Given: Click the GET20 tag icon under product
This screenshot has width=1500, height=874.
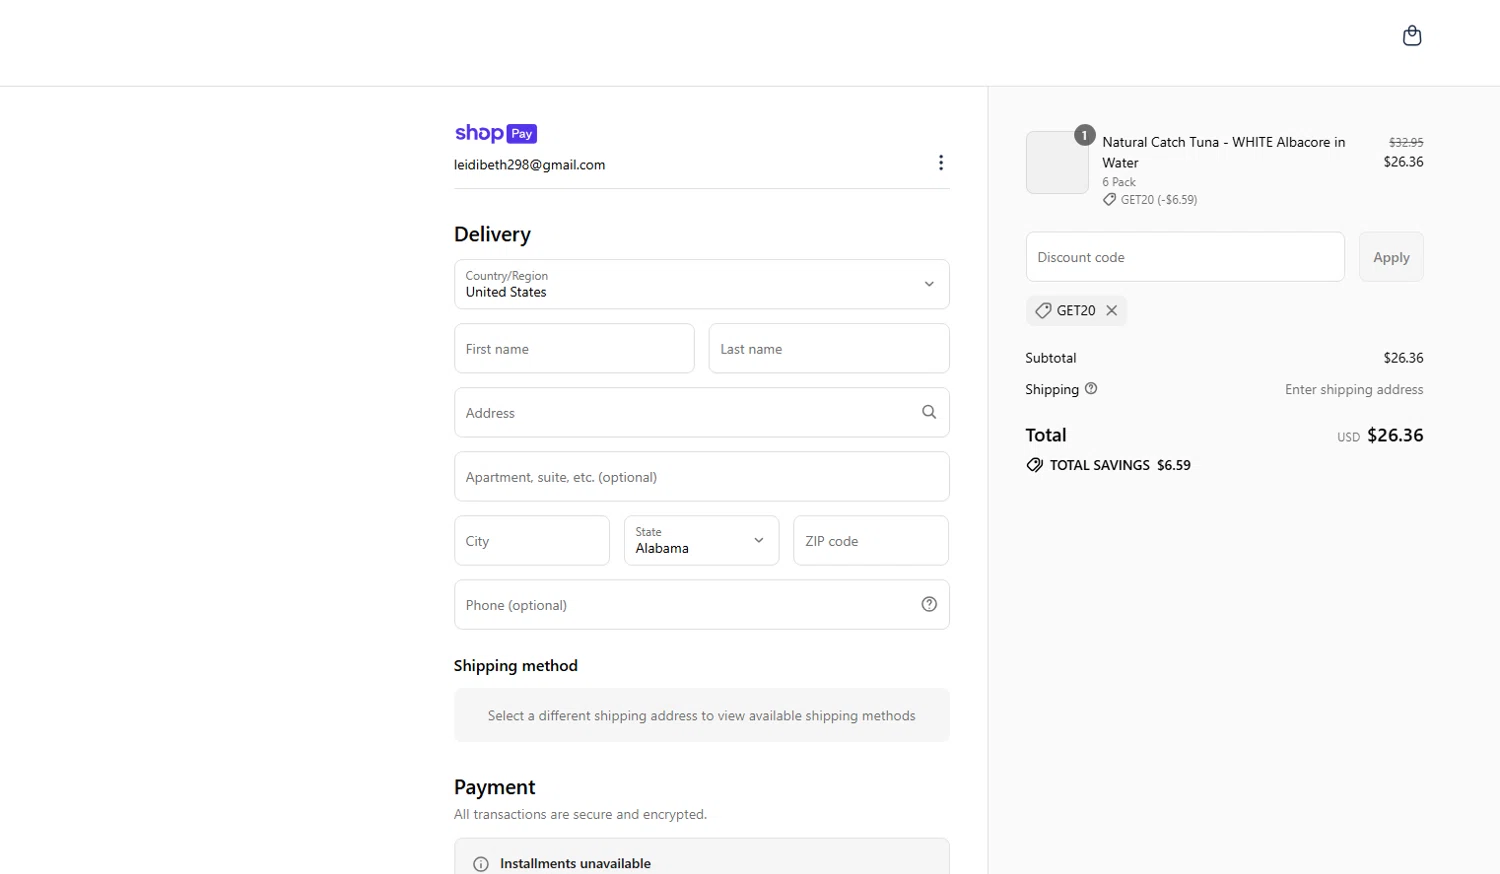Looking at the screenshot, I should [x=1109, y=200].
